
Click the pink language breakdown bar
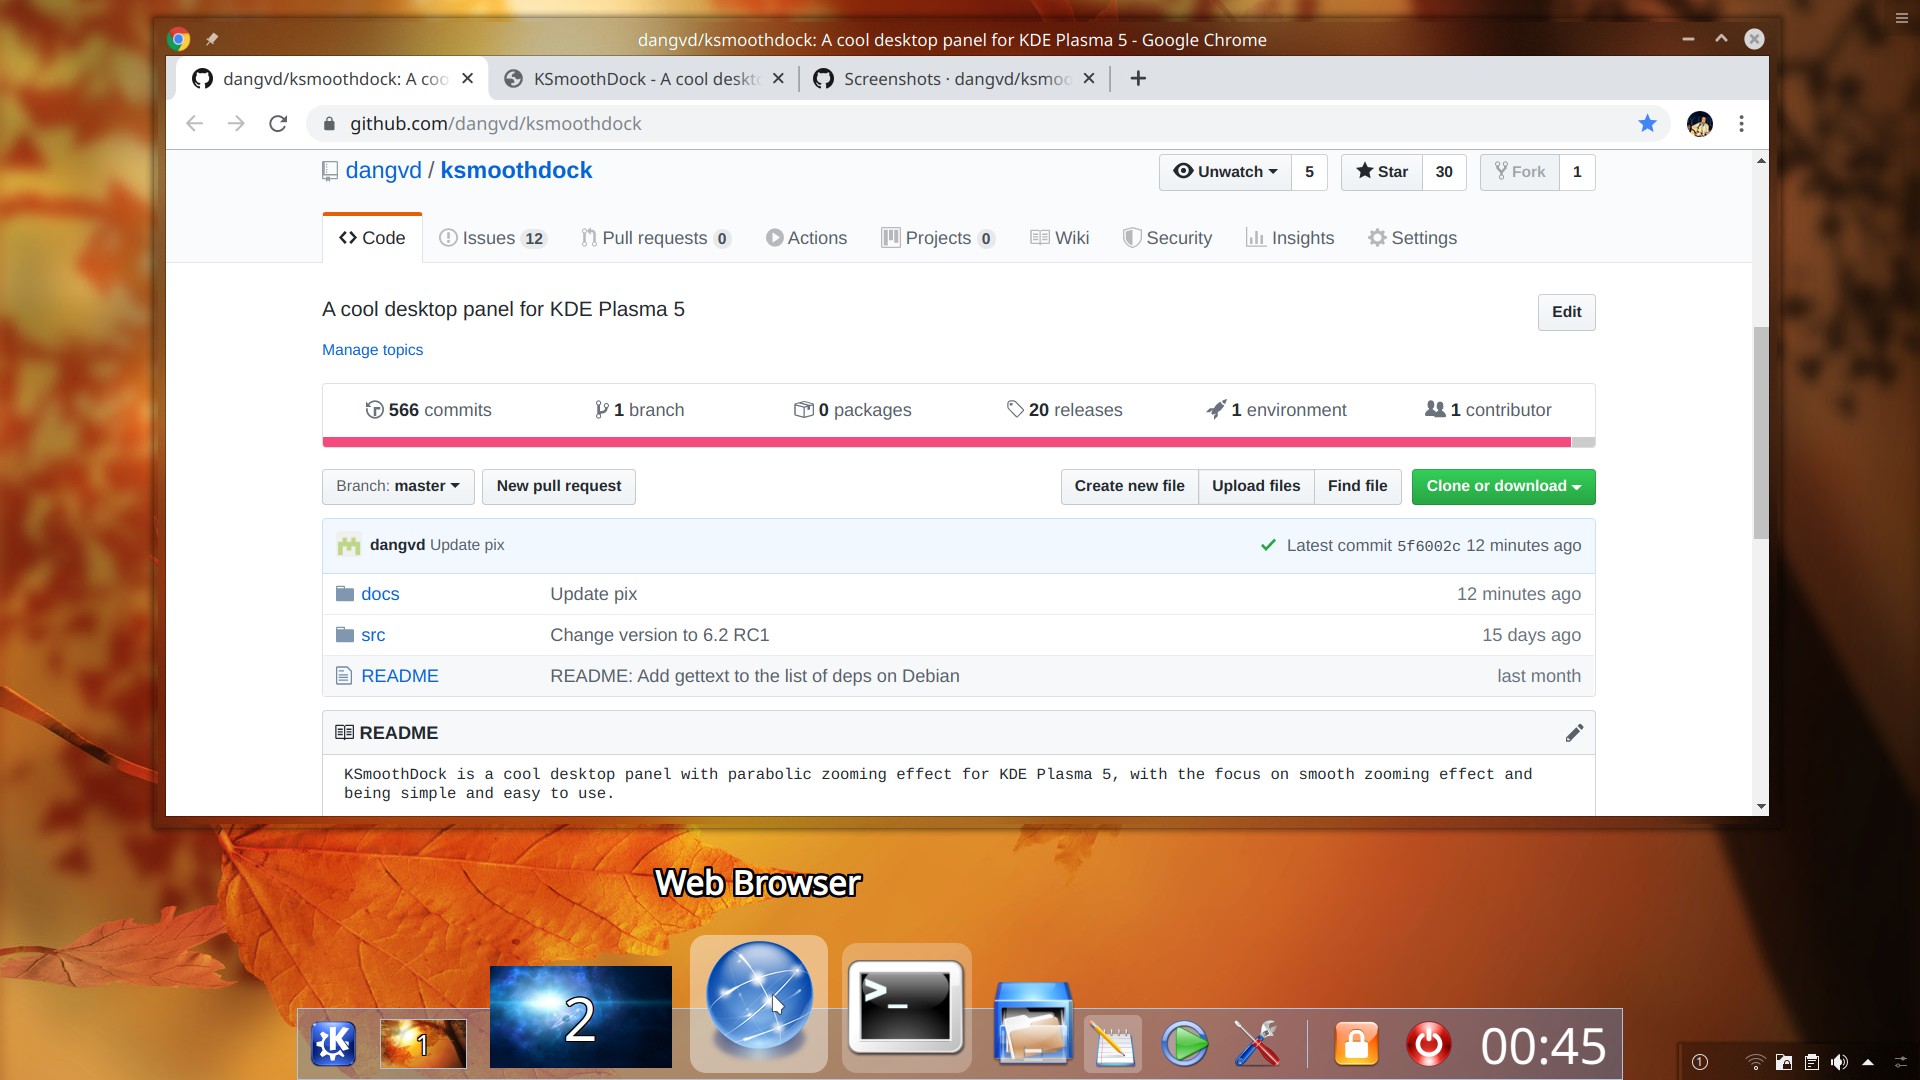coord(946,442)
